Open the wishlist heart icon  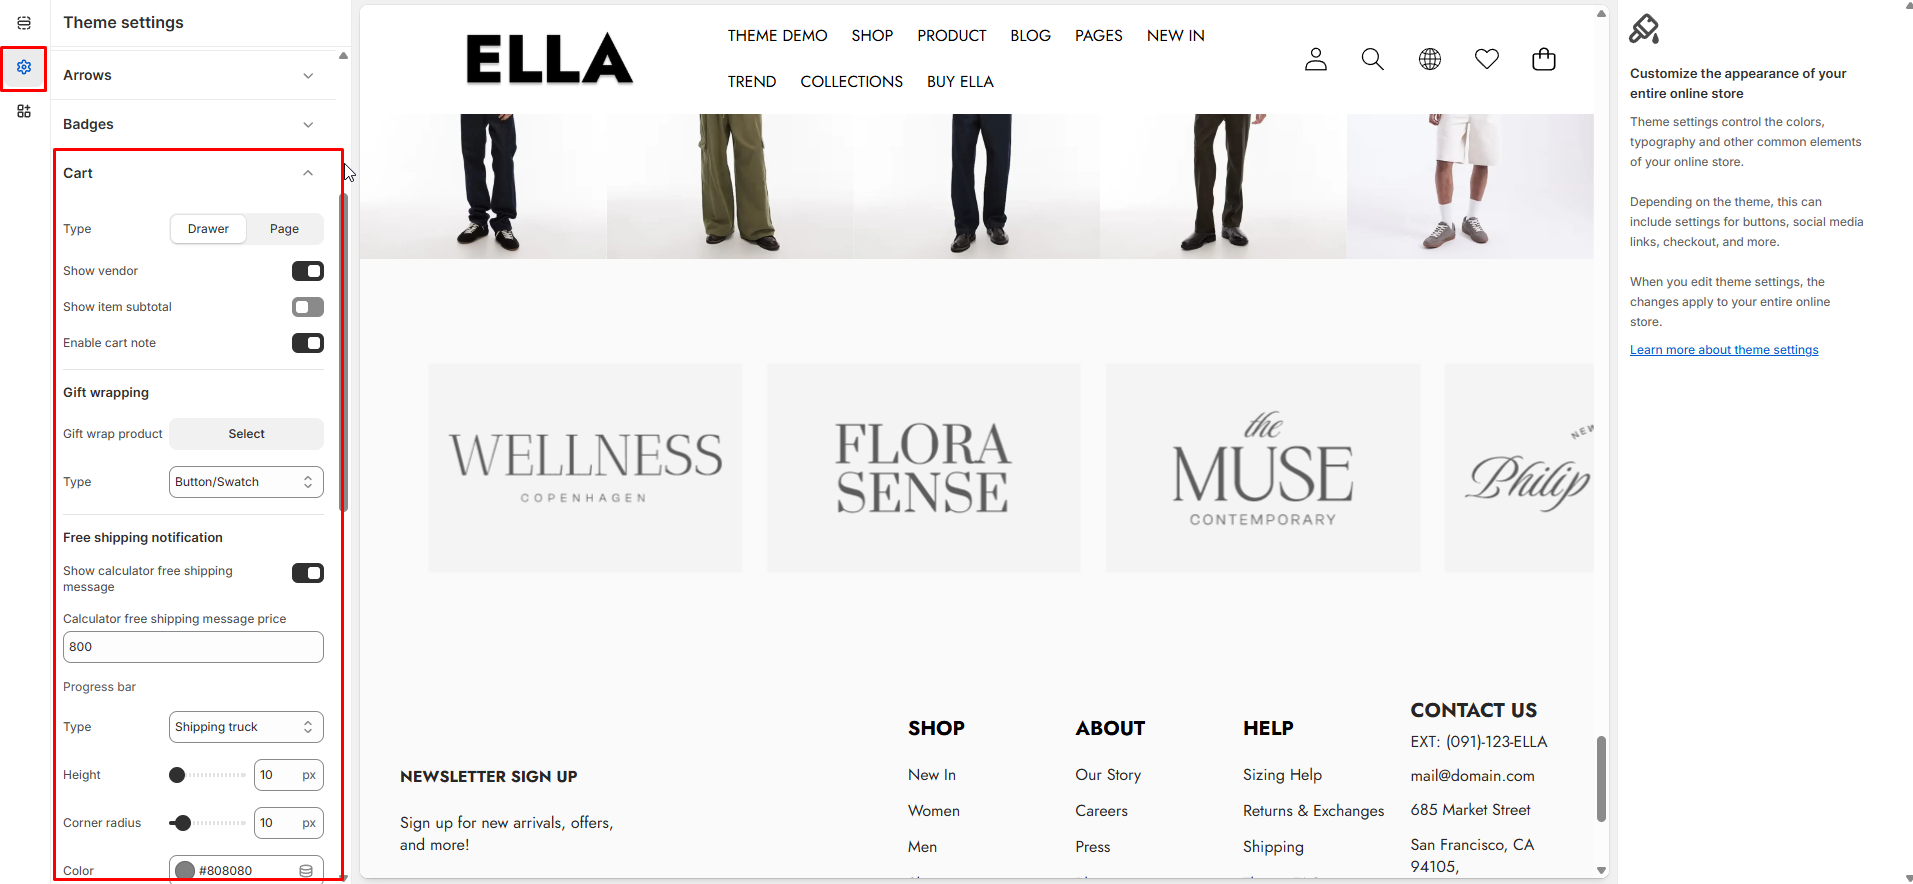pyautogui.click(x=1487, y=60)
